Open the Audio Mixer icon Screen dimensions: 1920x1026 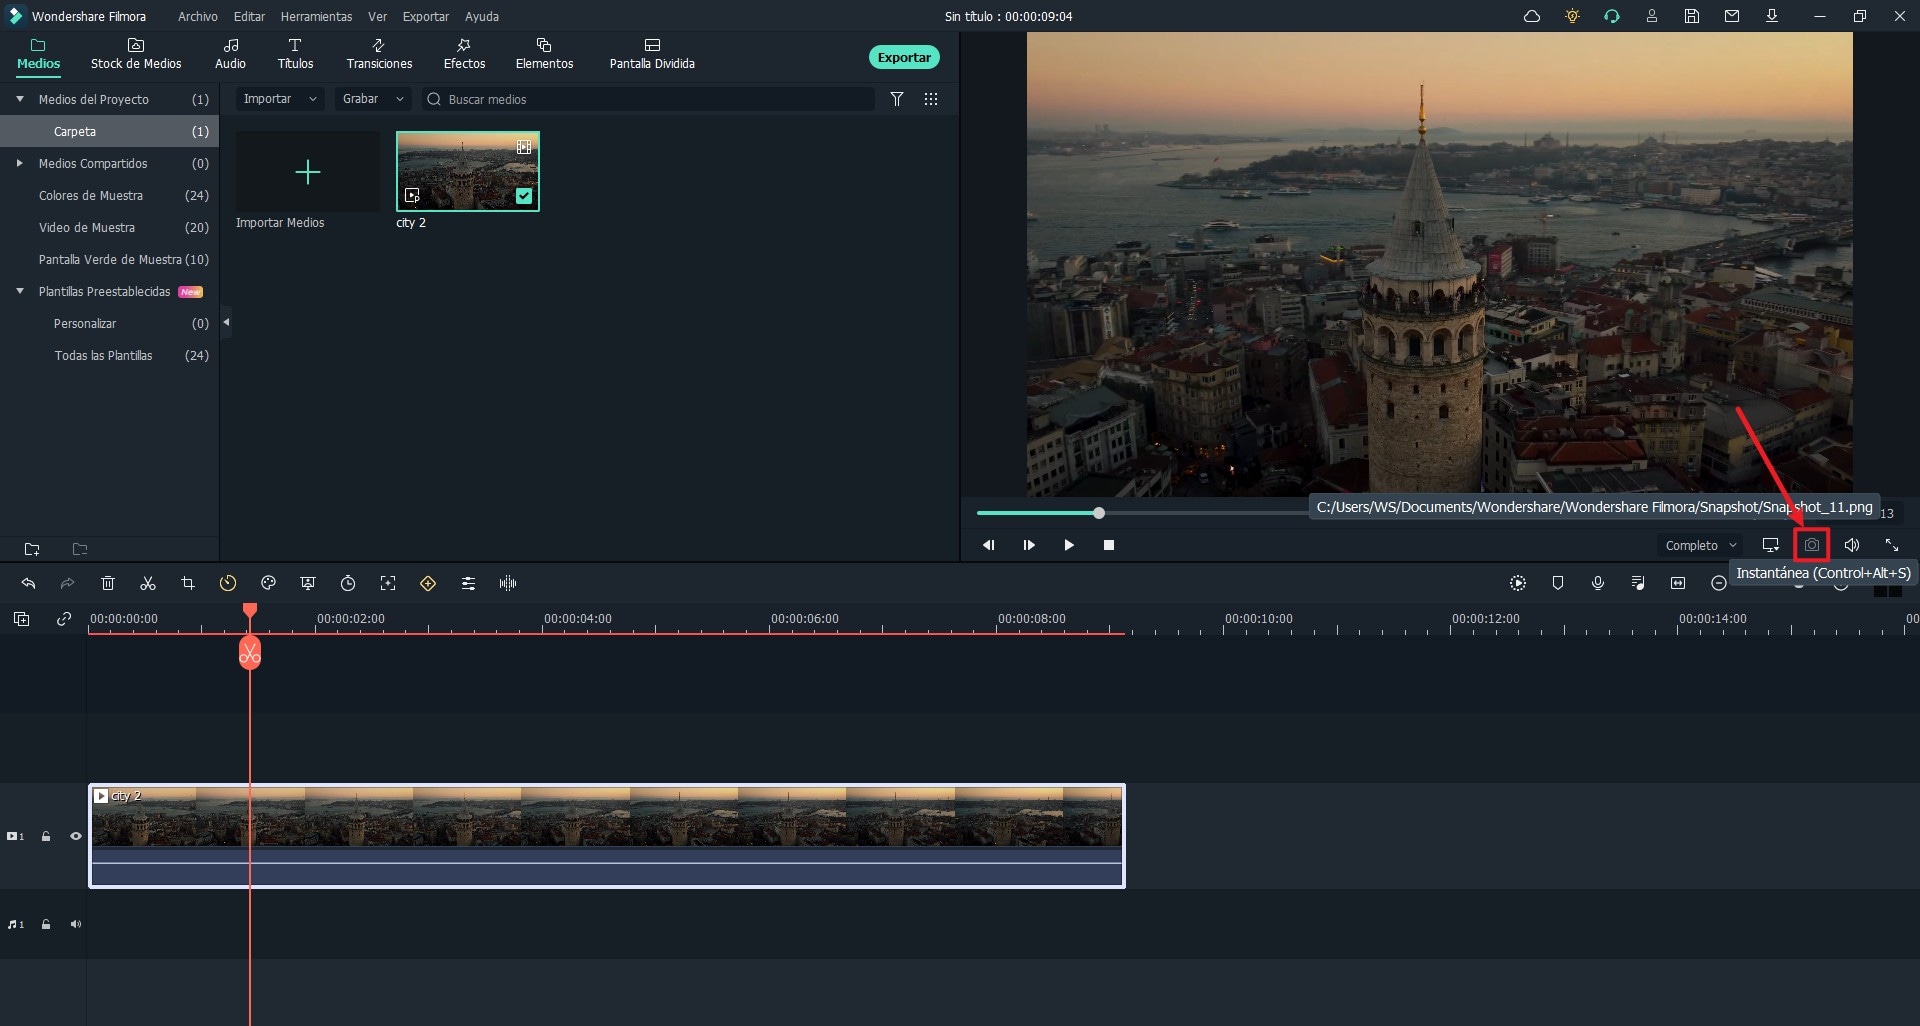[1638, 583]
